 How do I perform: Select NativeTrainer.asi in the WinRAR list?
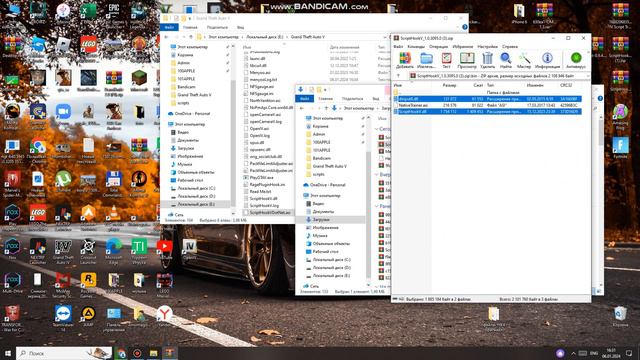point(487,105)
